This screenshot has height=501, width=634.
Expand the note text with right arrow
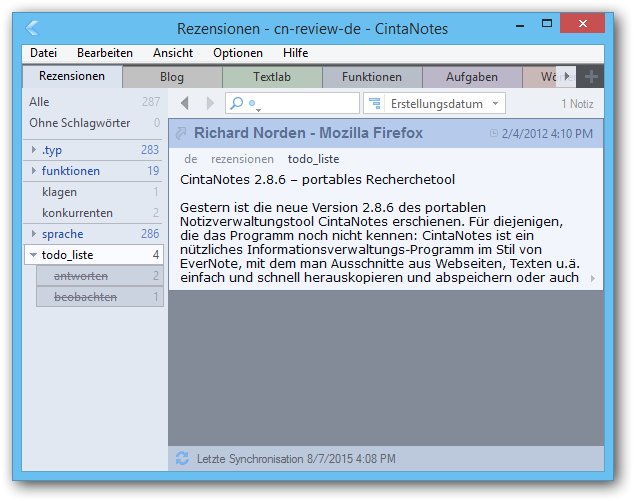point(593,278)
